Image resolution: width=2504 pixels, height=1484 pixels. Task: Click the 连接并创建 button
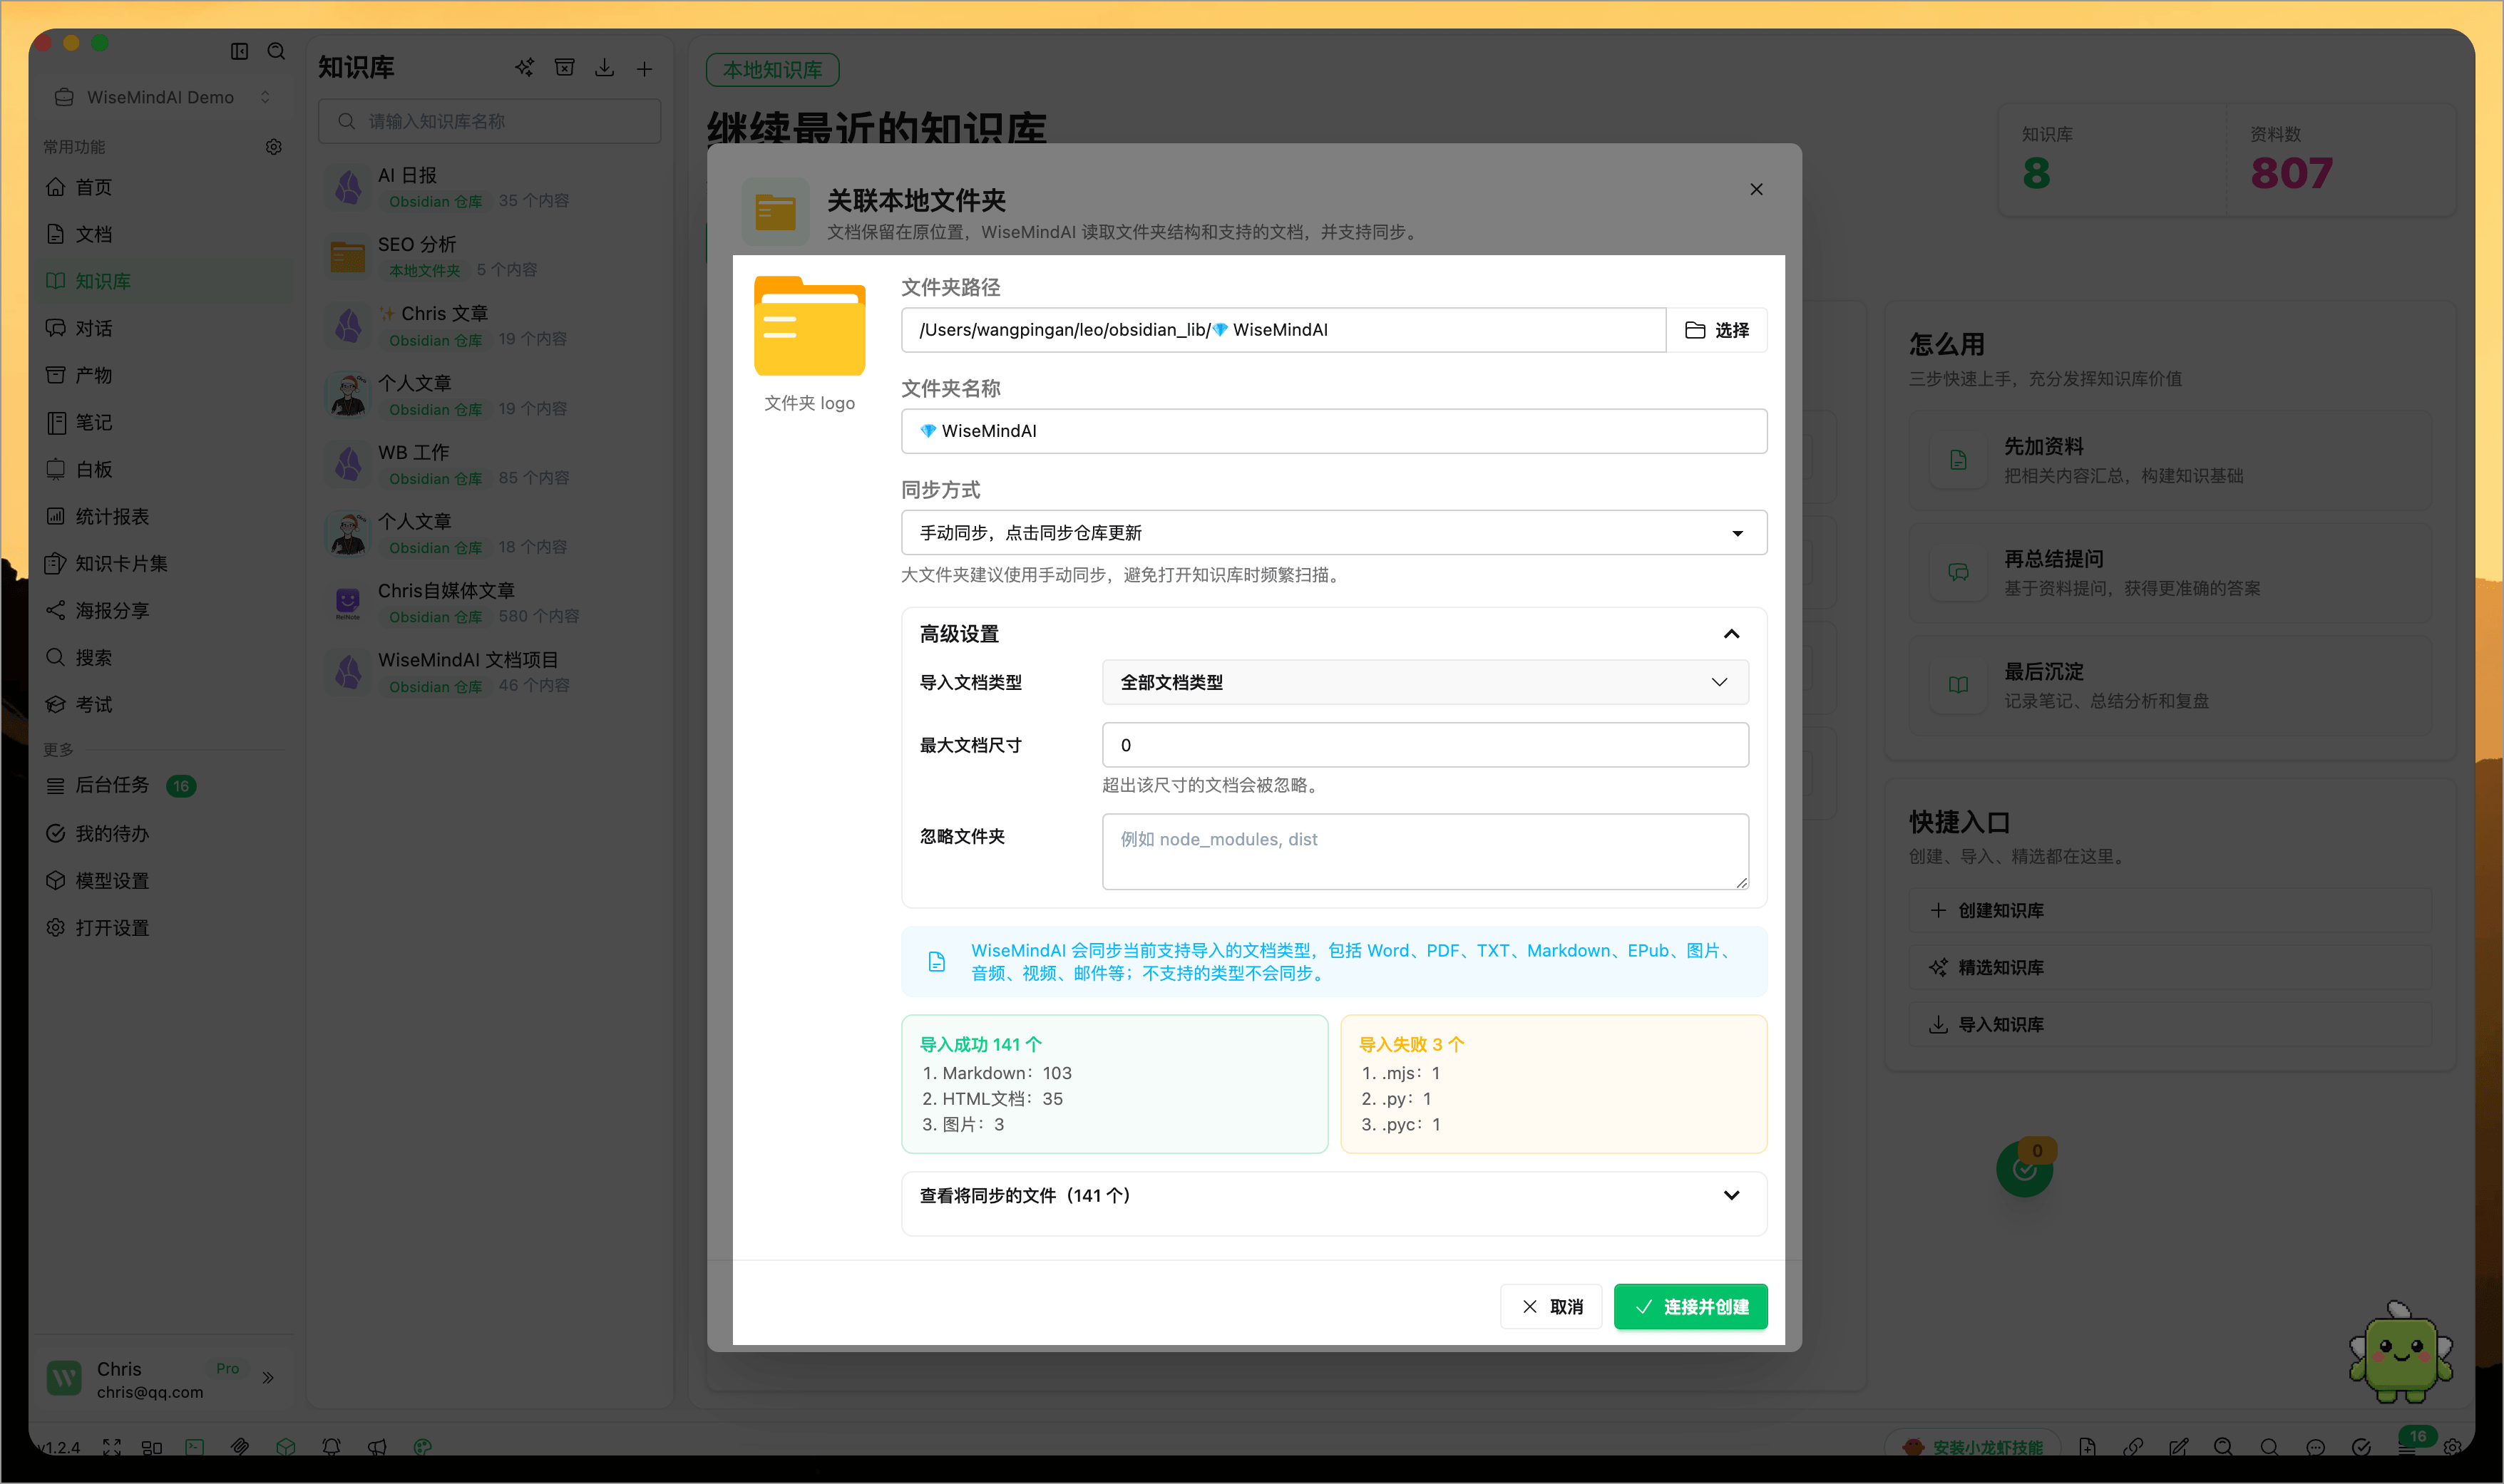click(1690, 1307)
